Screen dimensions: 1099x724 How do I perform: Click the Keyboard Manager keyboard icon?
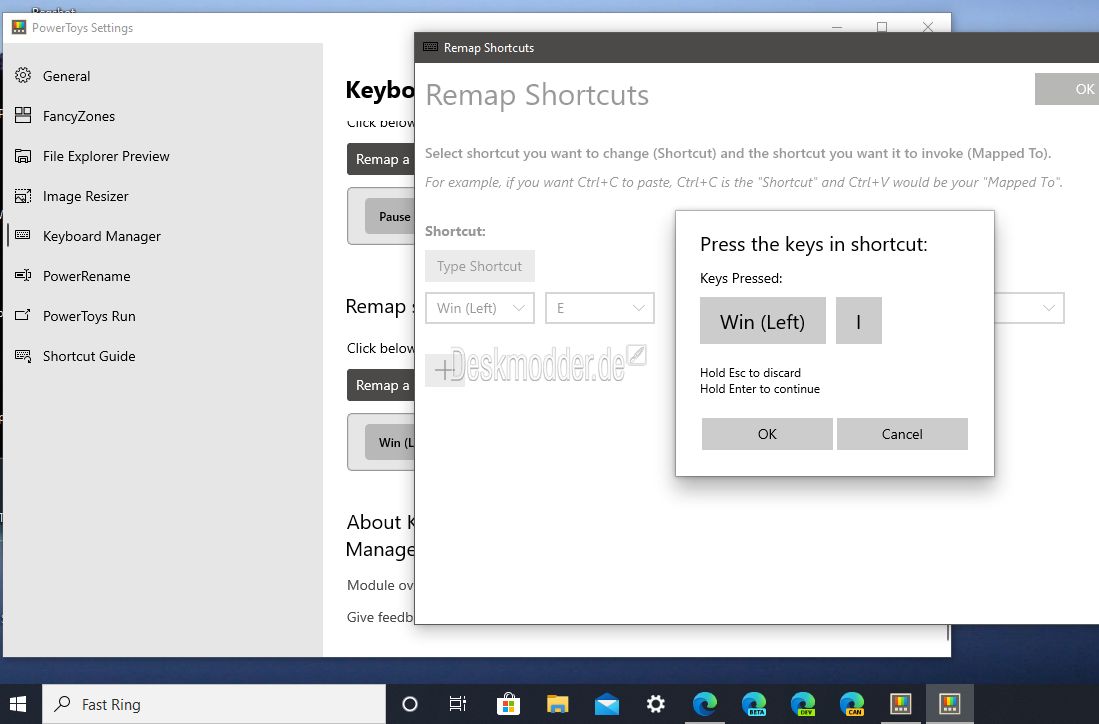[23, 235]
